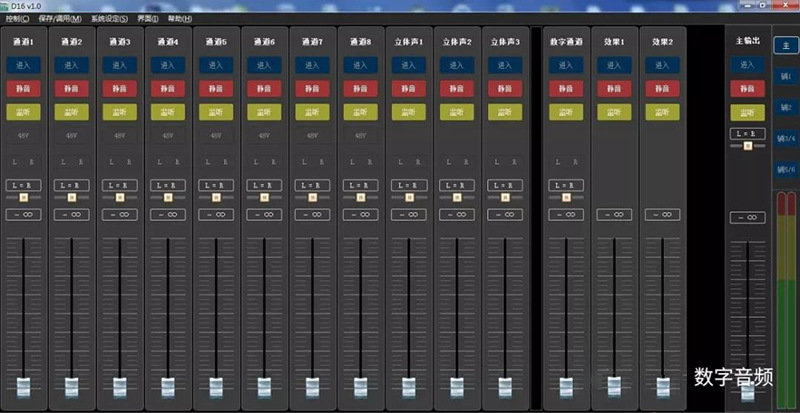Toggle 48V phantom power on 通道5
Viewport: 800px width, 413px height.
pos(216,136)
